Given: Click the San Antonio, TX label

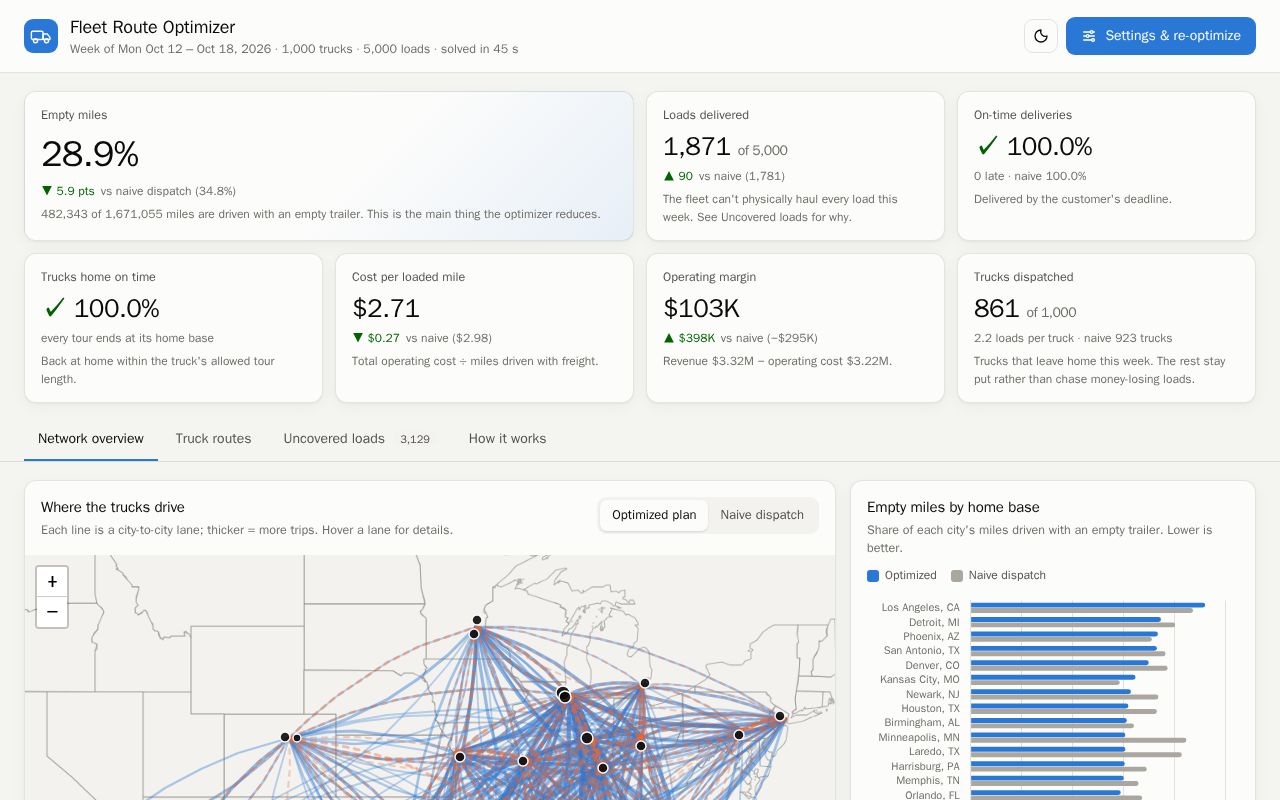Looking at the screenshot, I should point(921,650).
